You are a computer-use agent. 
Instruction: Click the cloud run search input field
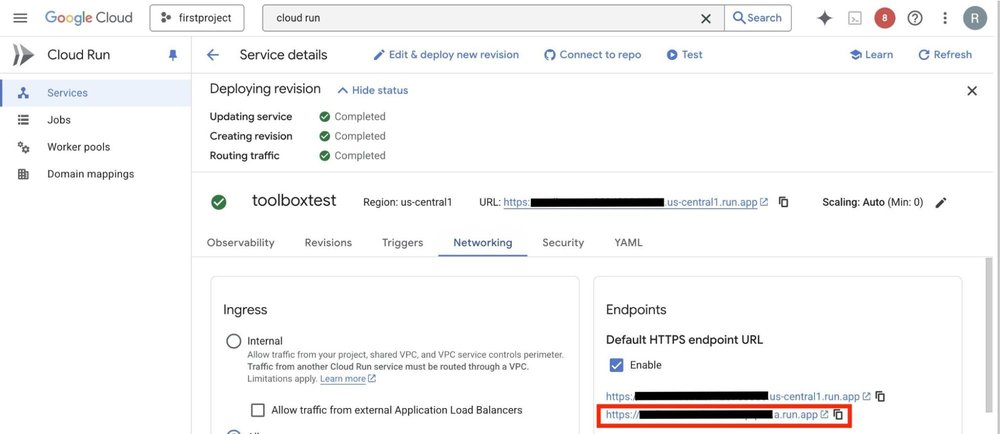[480, 18]
